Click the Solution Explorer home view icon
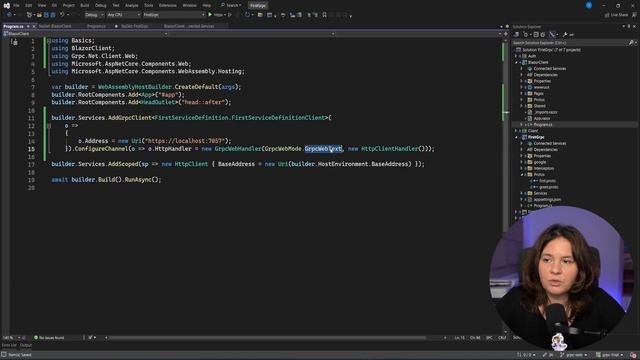This screenshot has width=640, height=360. pos(516,35)
